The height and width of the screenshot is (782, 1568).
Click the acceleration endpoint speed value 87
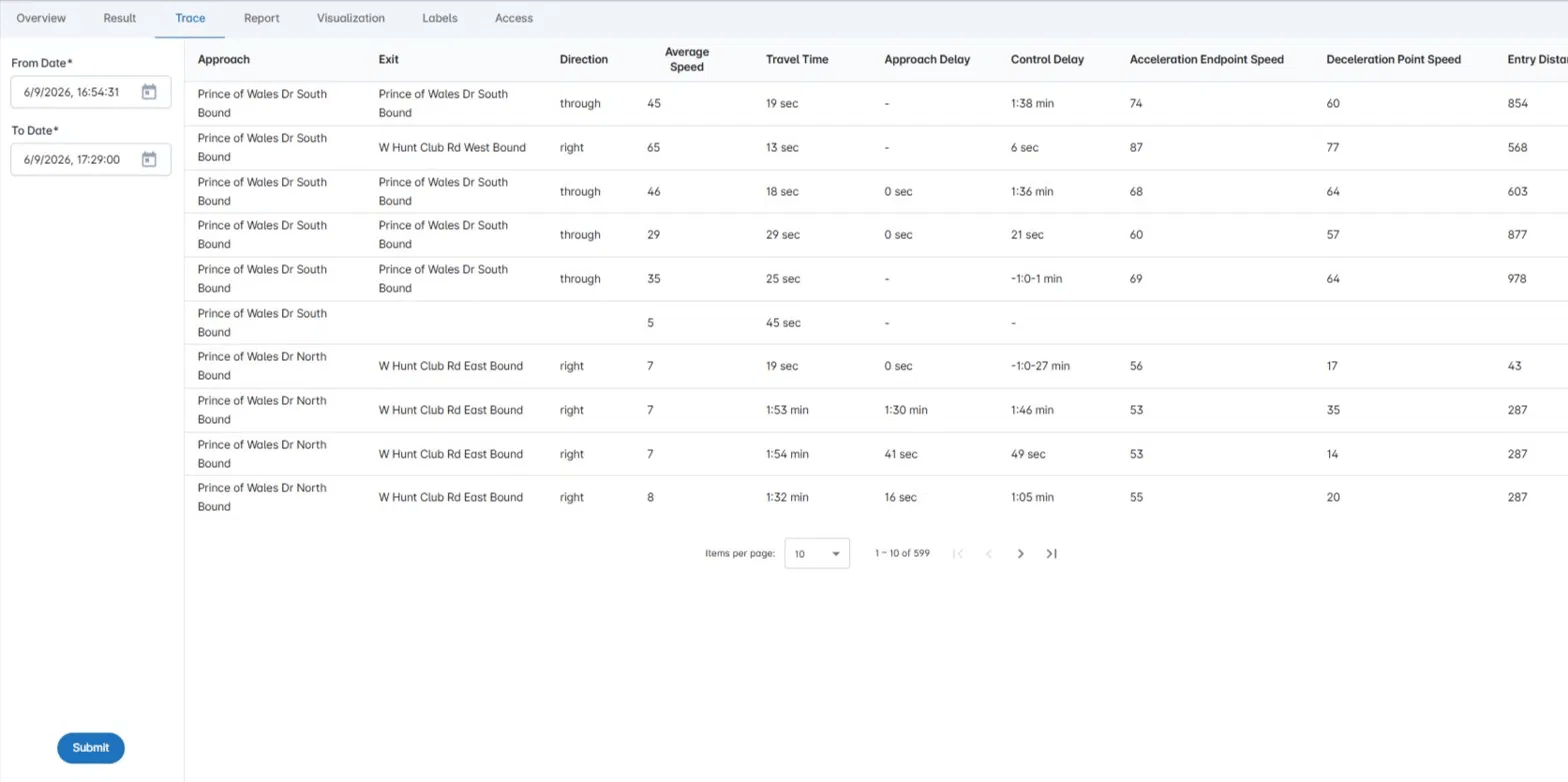click(1137, 147)
